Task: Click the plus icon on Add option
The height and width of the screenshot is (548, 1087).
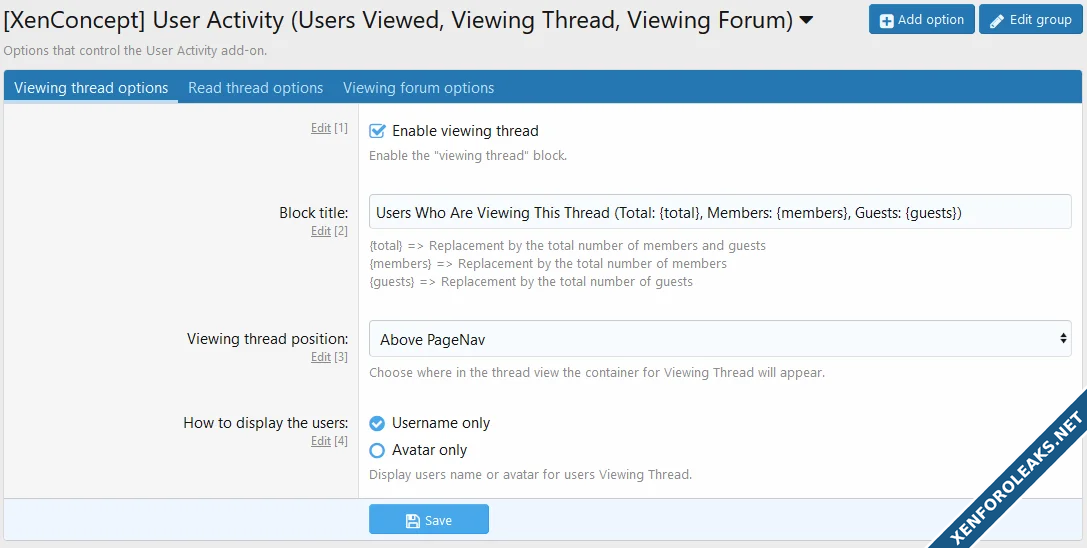Action: pyautogui.click(x=886, y=20)
